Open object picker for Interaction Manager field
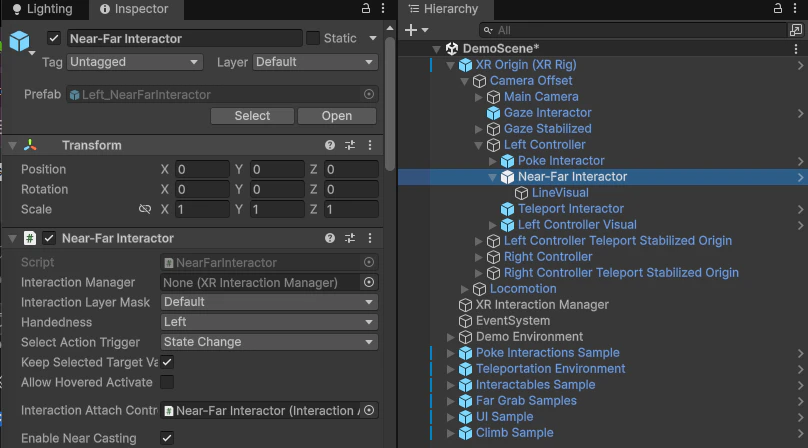The height and width of the screenshot is (448, 808). pyautogui.click(x=369, y=283)
